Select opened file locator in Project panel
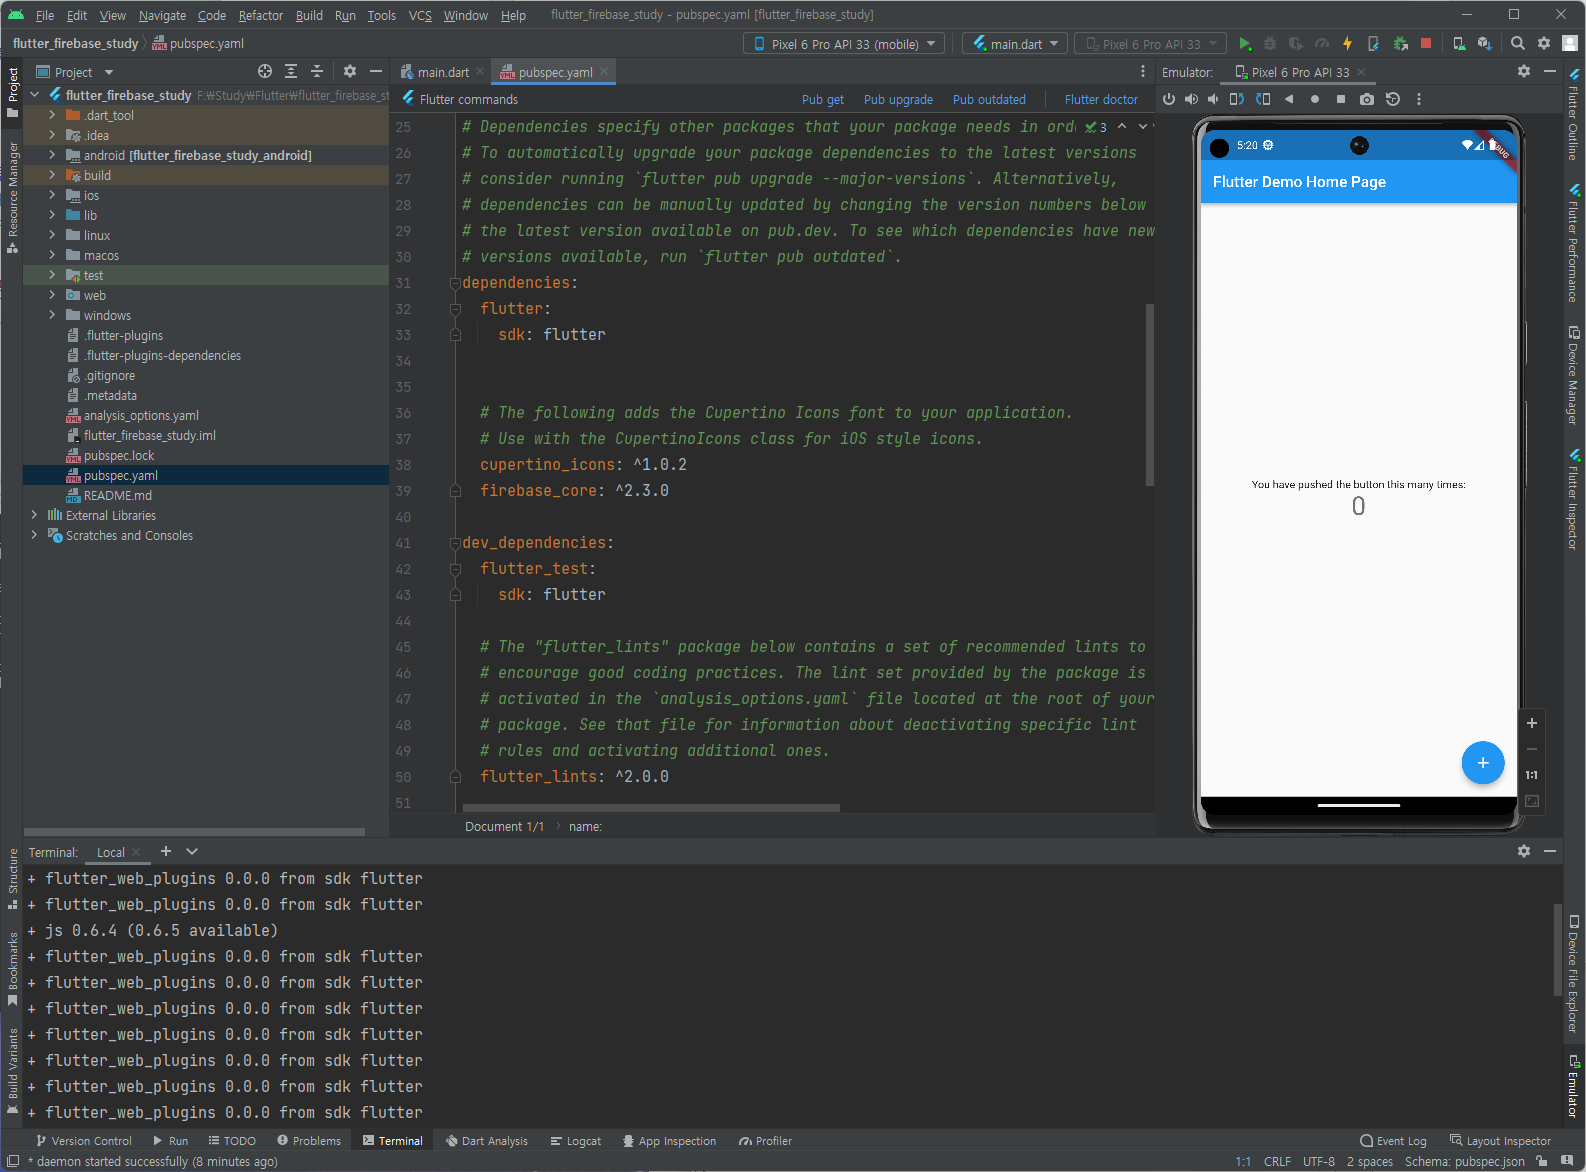1586x1172 pixels. [265, 71]
